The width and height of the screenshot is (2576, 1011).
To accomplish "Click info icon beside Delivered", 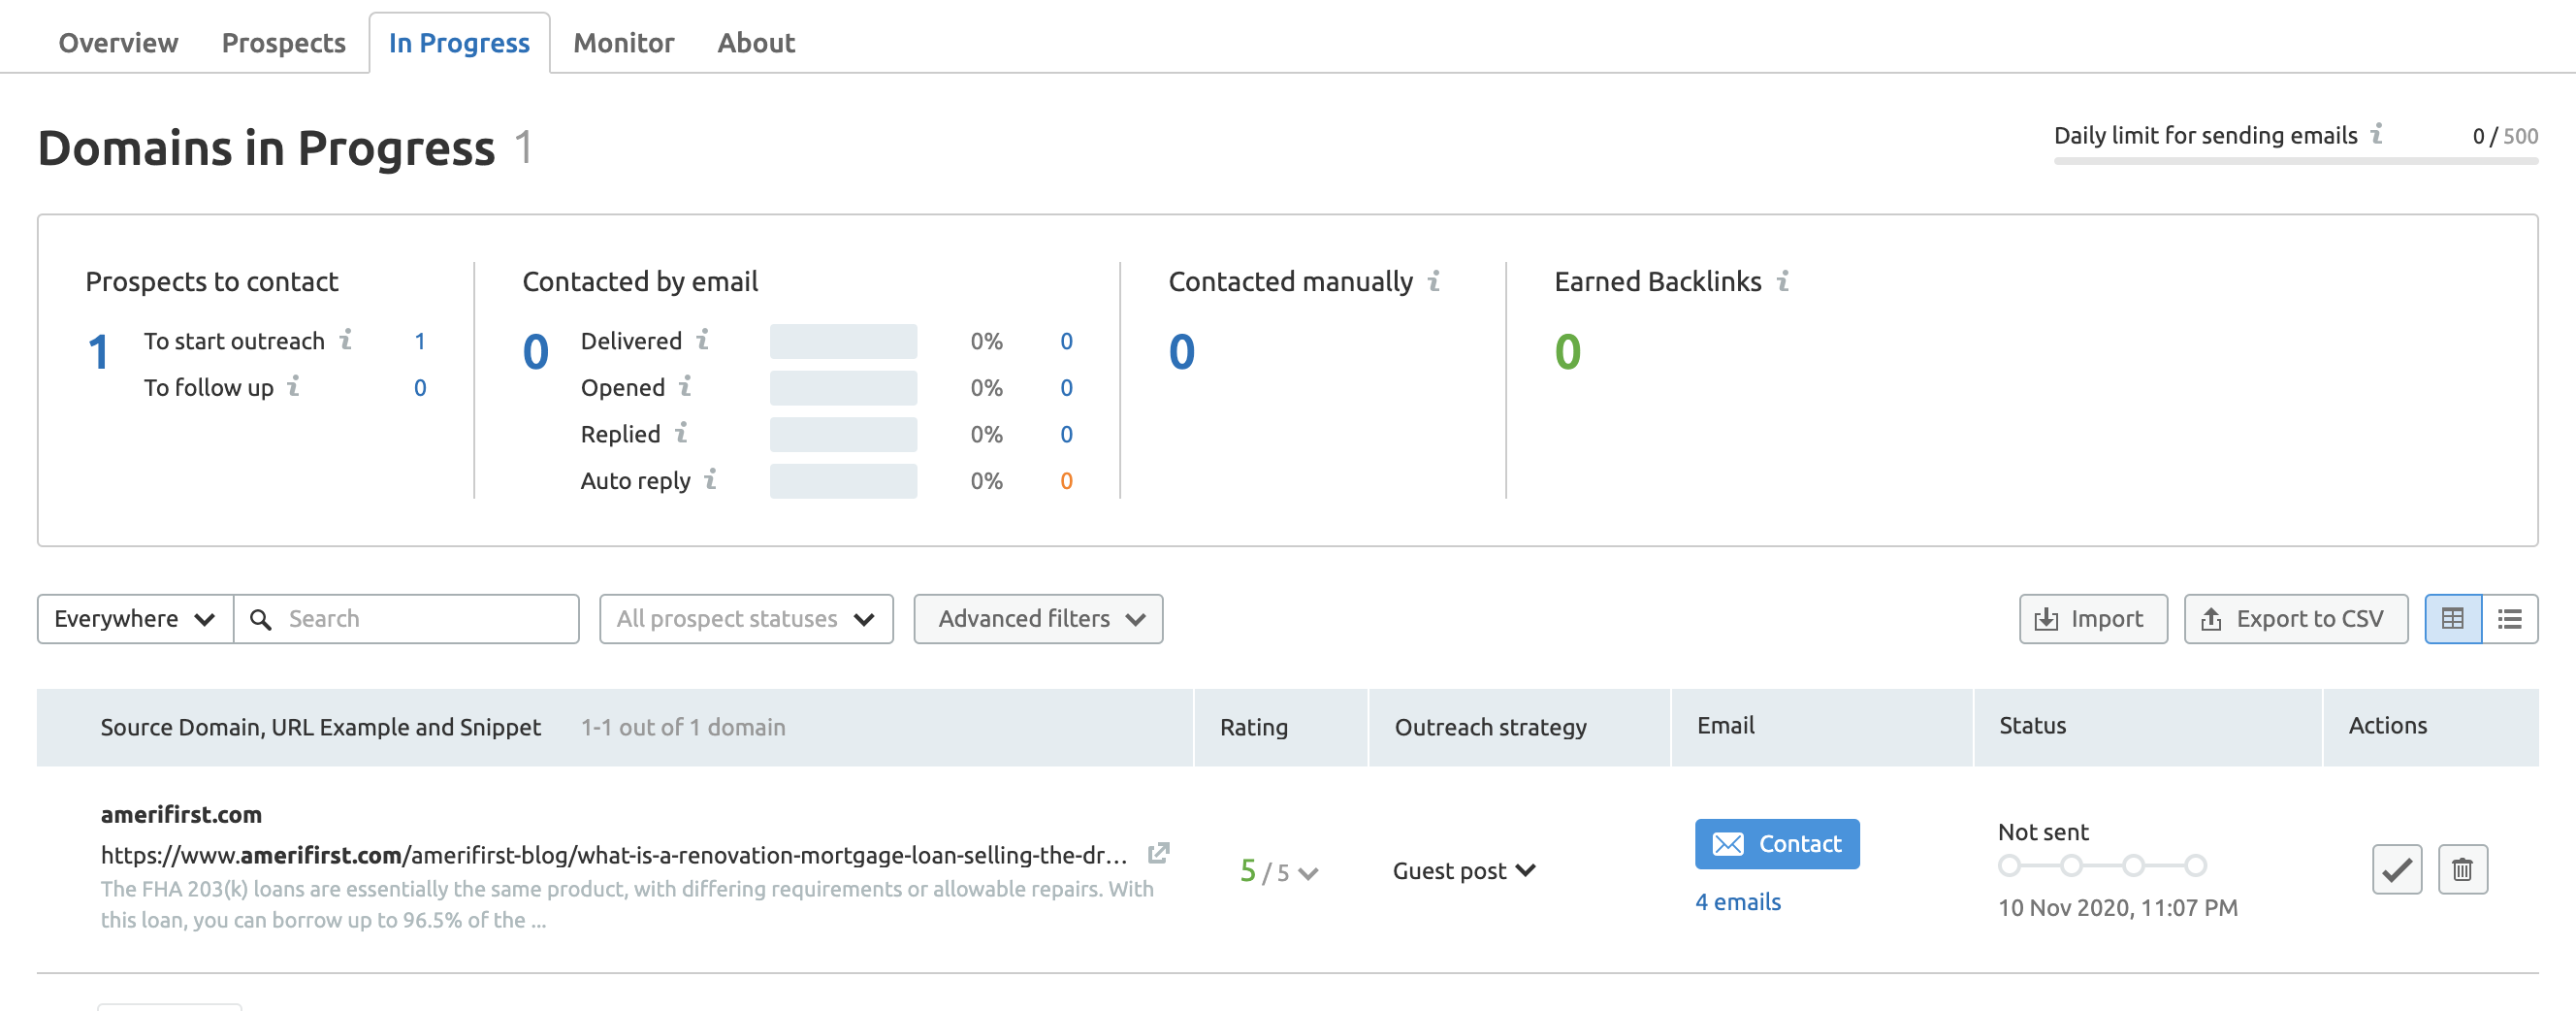I will click(702, 339).
